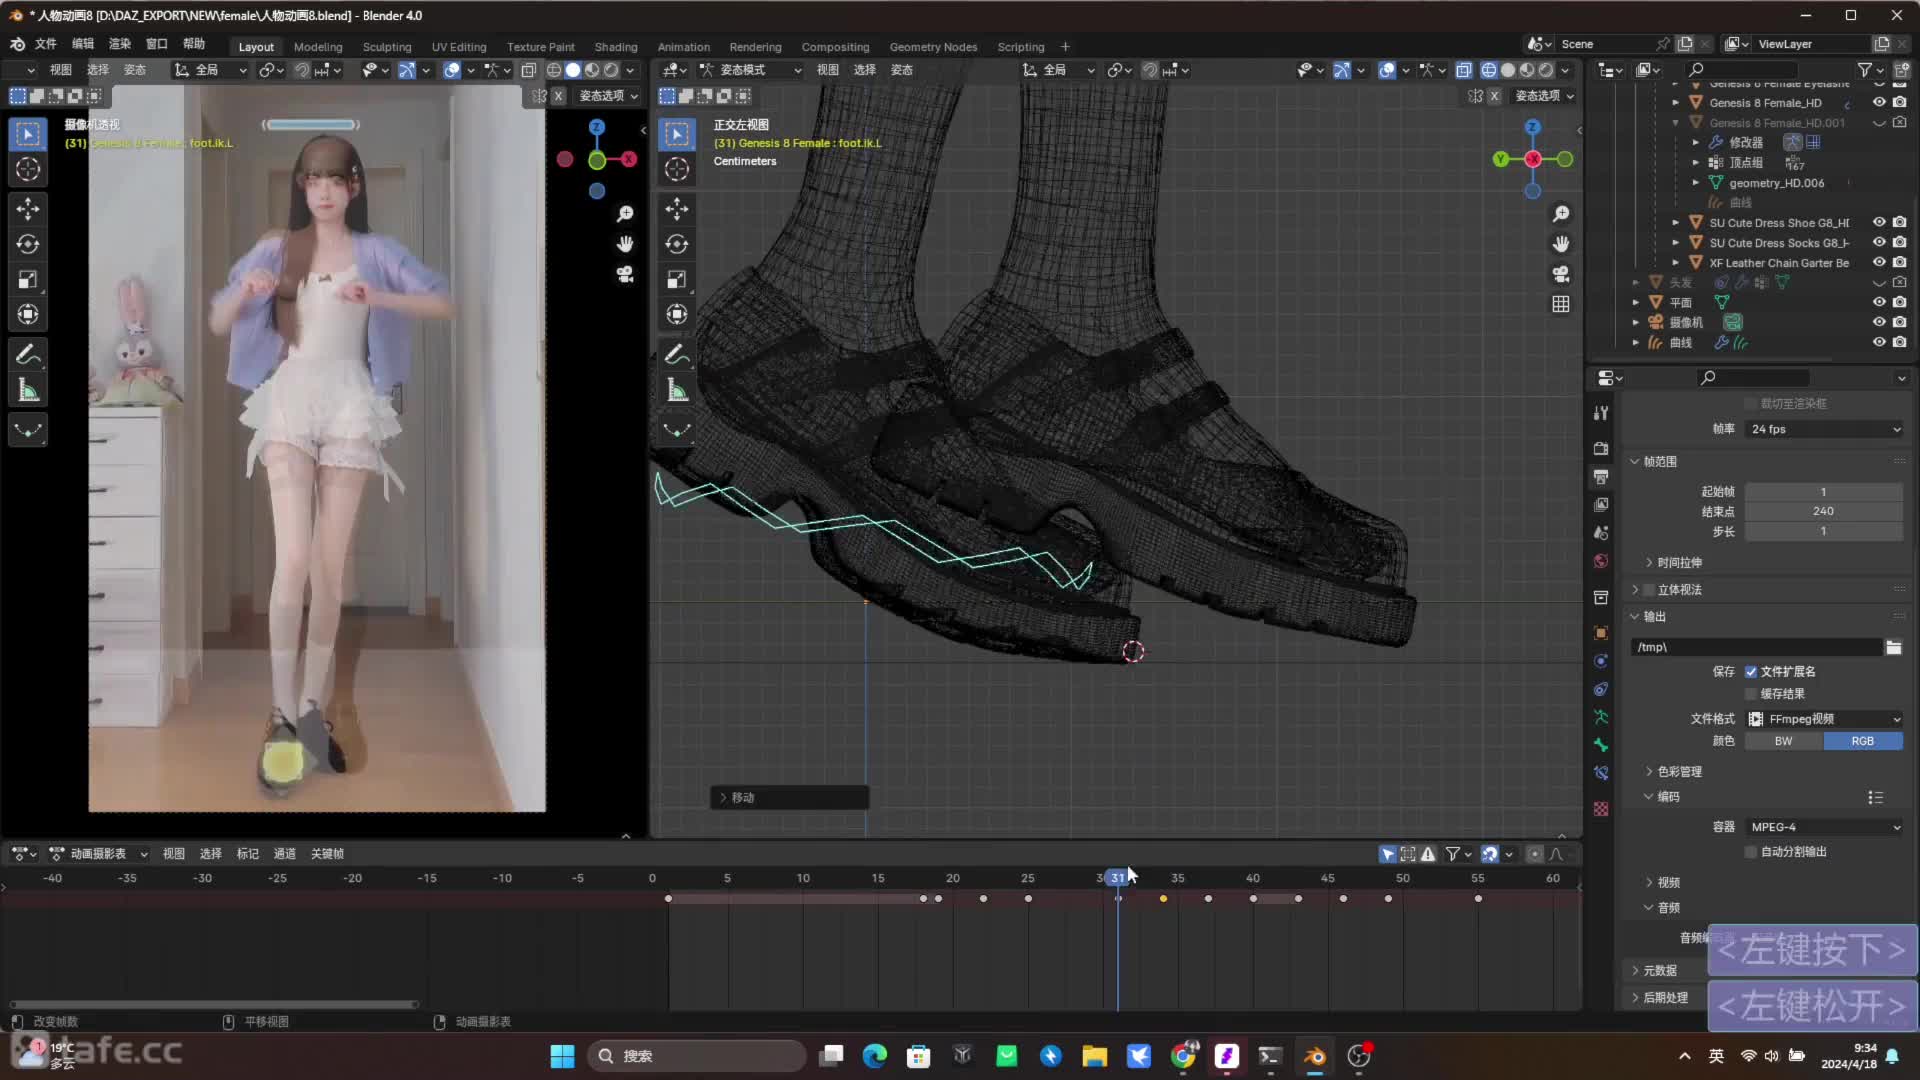1920x1080 pixels.
Task: Switch to the Shading workspace tab
Action: [616, 47]
